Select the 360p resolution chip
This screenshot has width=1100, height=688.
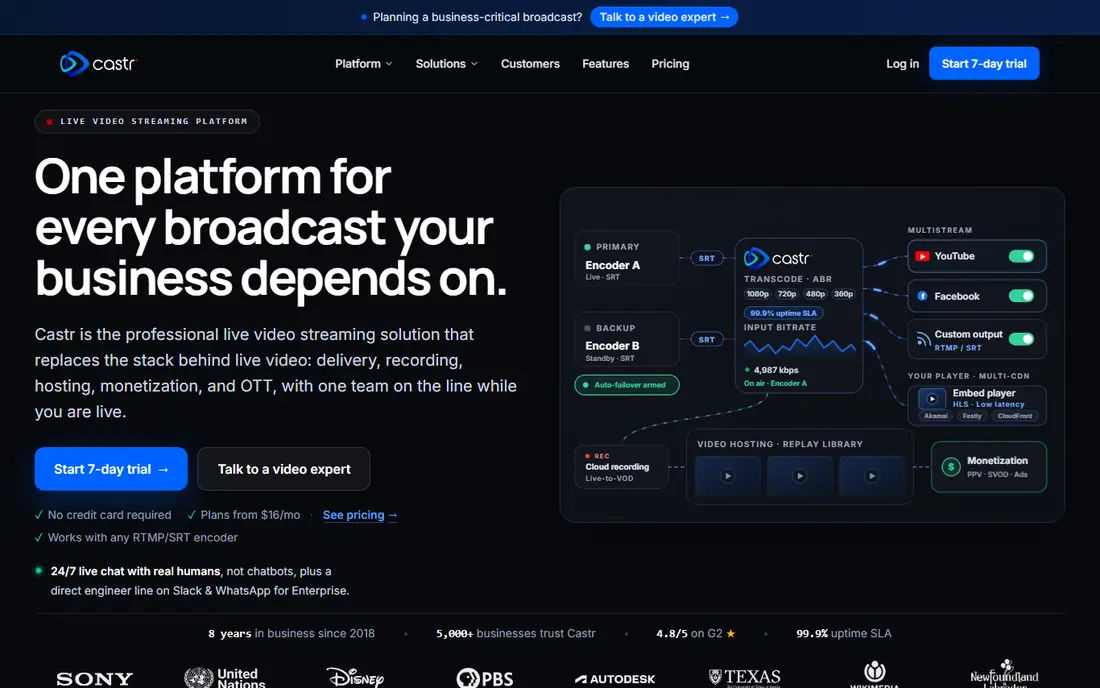(843, 295)
